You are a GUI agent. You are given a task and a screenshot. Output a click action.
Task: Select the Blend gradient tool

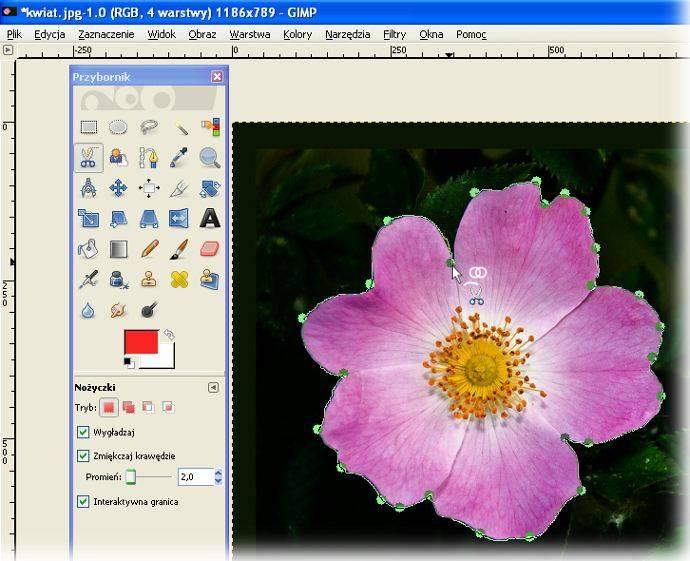tap(118, 249)
